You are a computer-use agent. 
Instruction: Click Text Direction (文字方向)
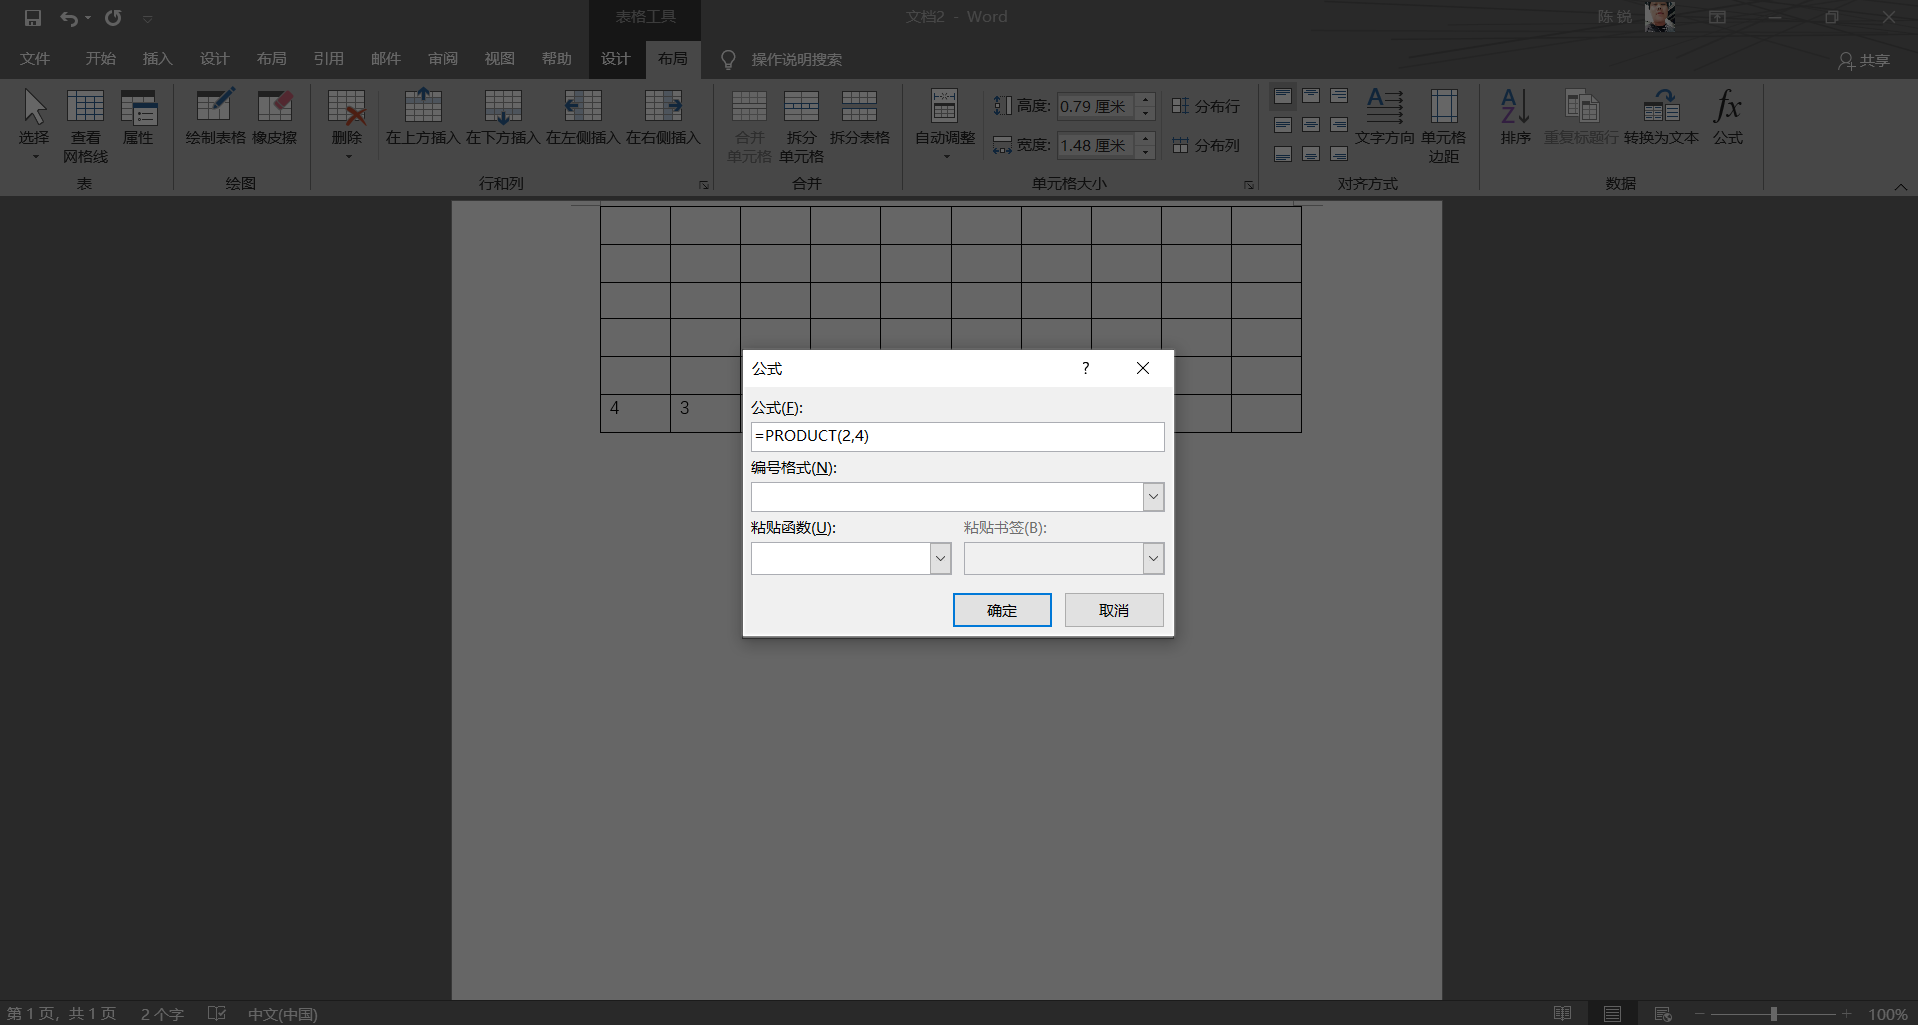[x=1385, y=117]
